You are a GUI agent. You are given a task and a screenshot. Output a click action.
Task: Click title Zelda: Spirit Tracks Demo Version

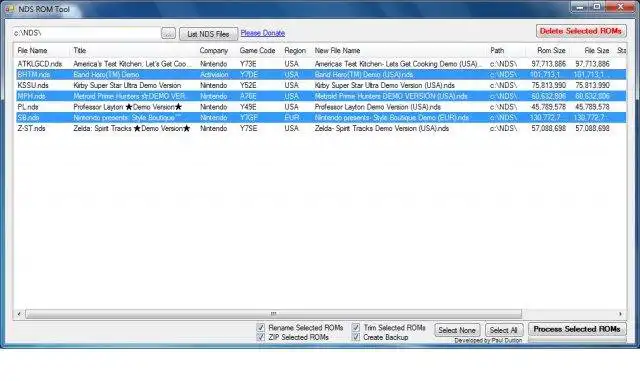(x=132, y=128)
